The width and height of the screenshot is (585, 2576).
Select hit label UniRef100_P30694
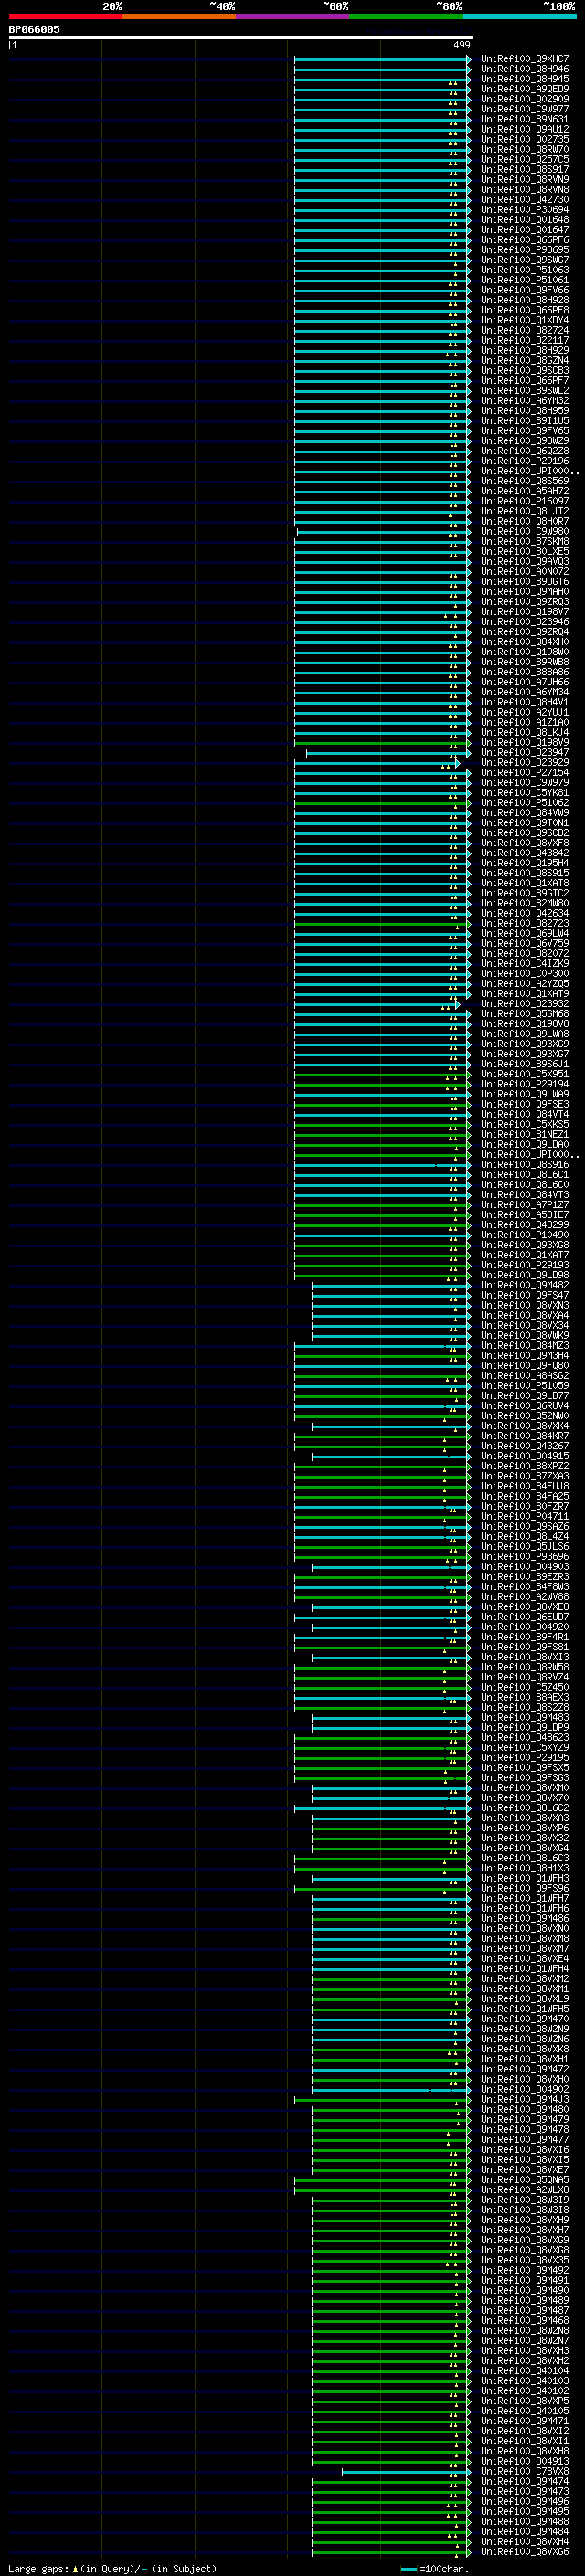tap(525, 210)
